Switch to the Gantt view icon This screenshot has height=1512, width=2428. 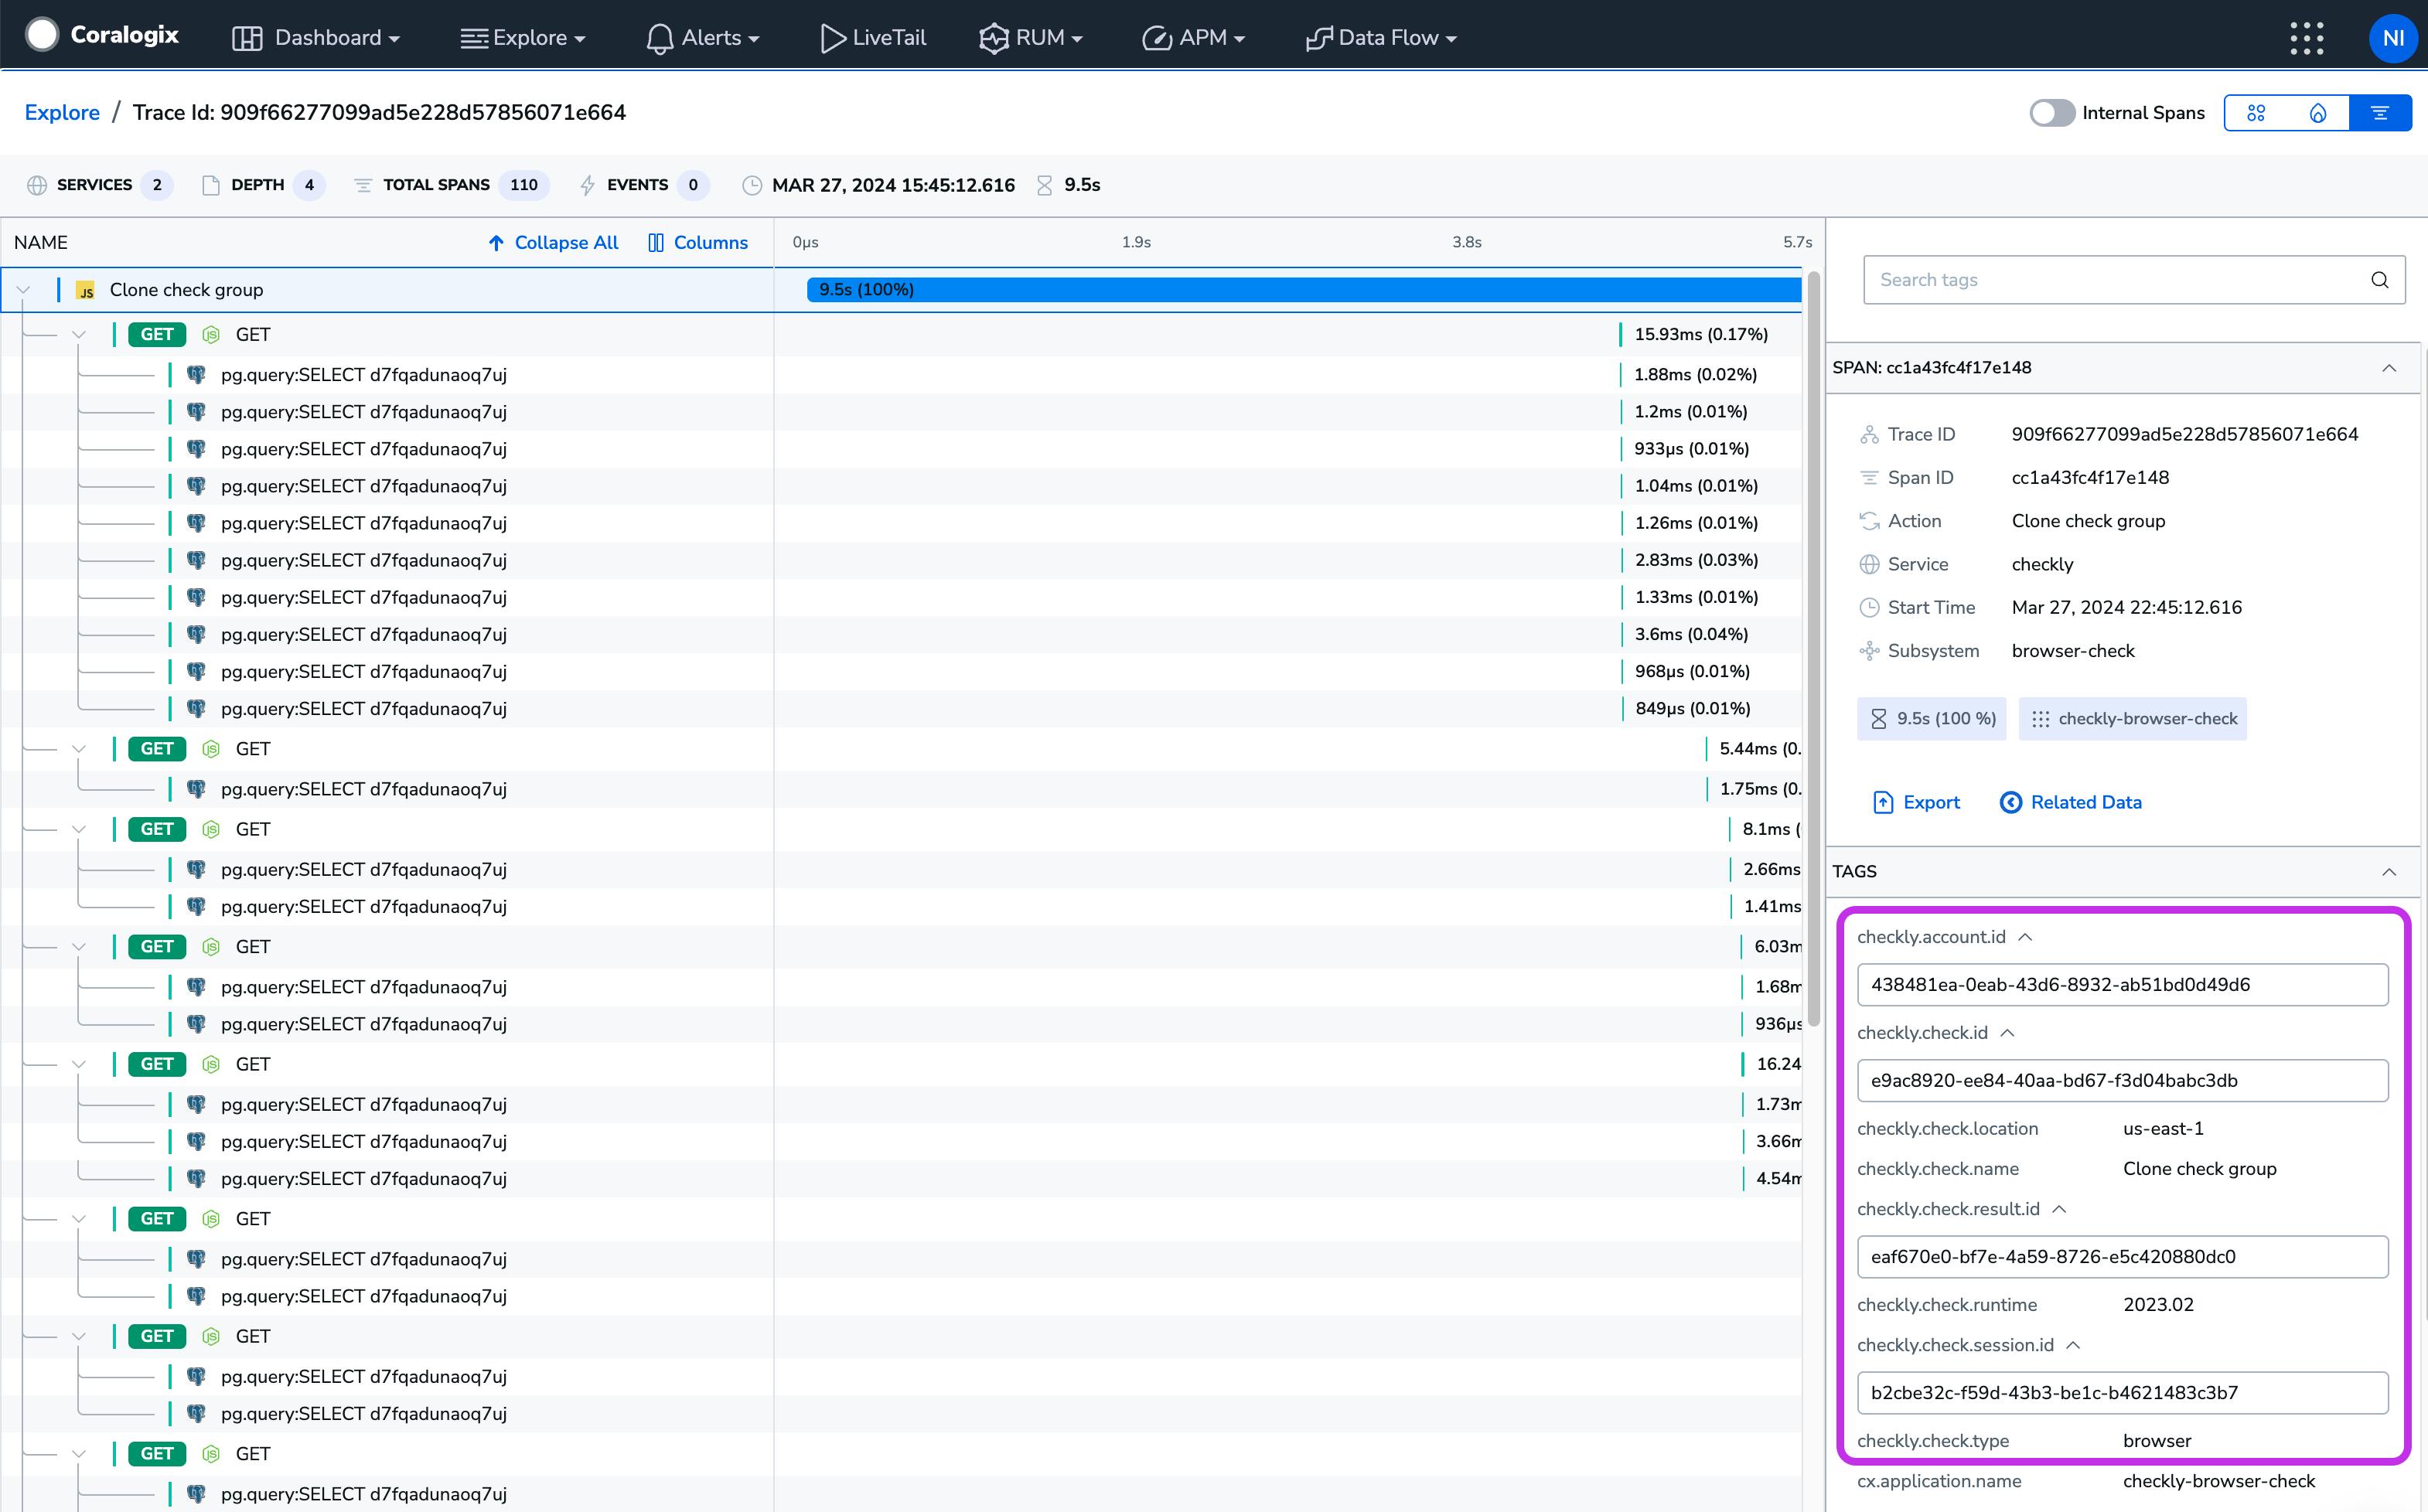tap(2380, 113)
